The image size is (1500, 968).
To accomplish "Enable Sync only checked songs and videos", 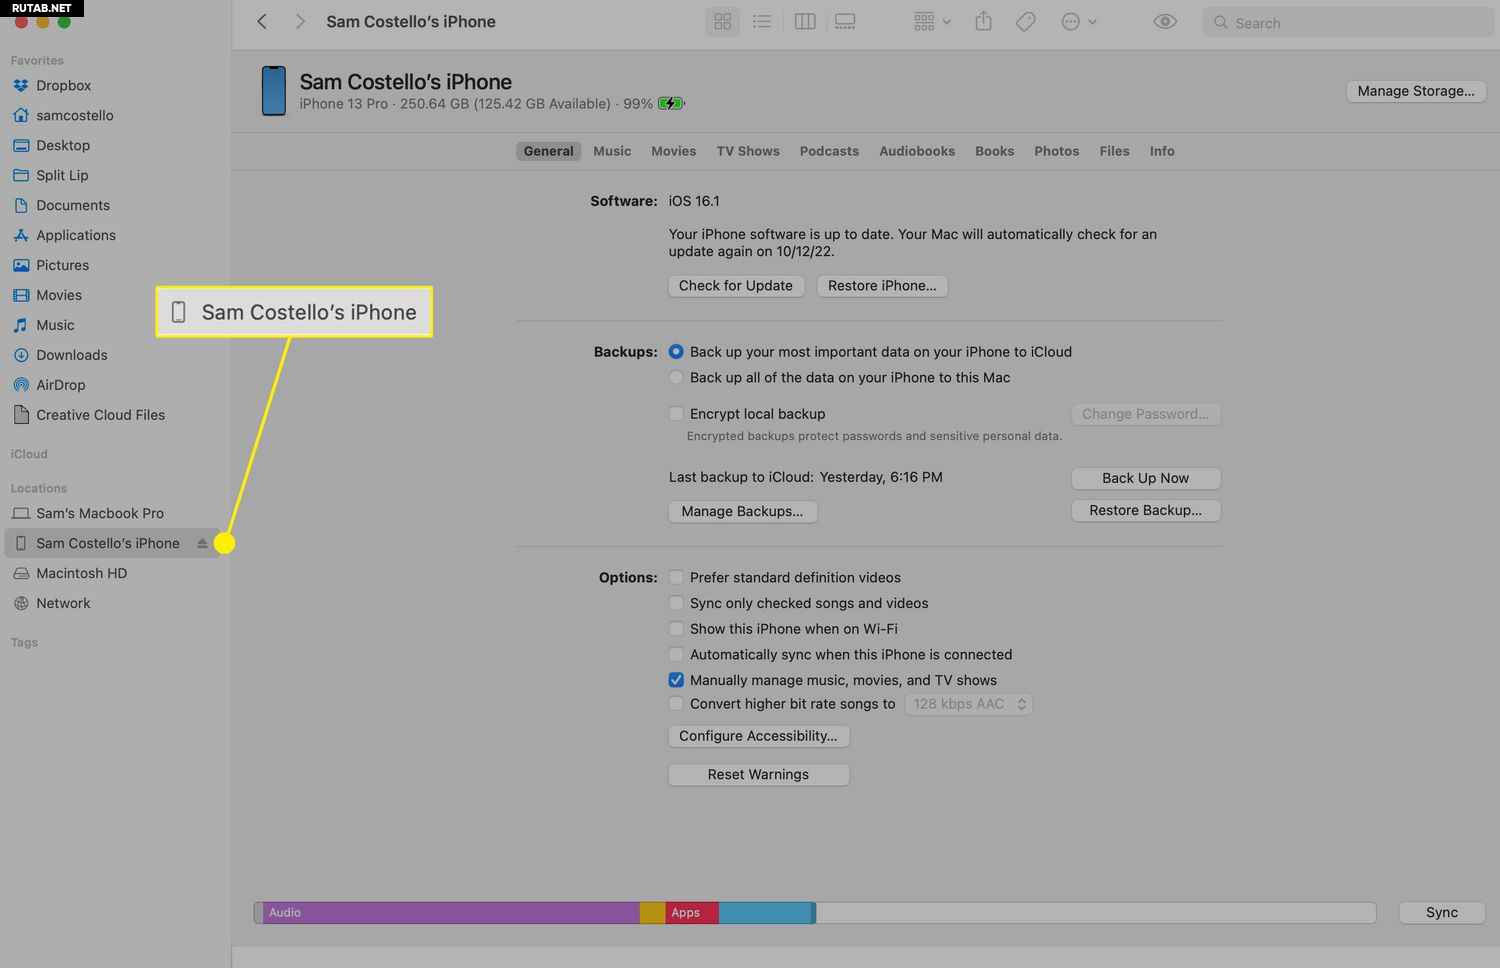I will pyautogui.click(x=676, y=603).
